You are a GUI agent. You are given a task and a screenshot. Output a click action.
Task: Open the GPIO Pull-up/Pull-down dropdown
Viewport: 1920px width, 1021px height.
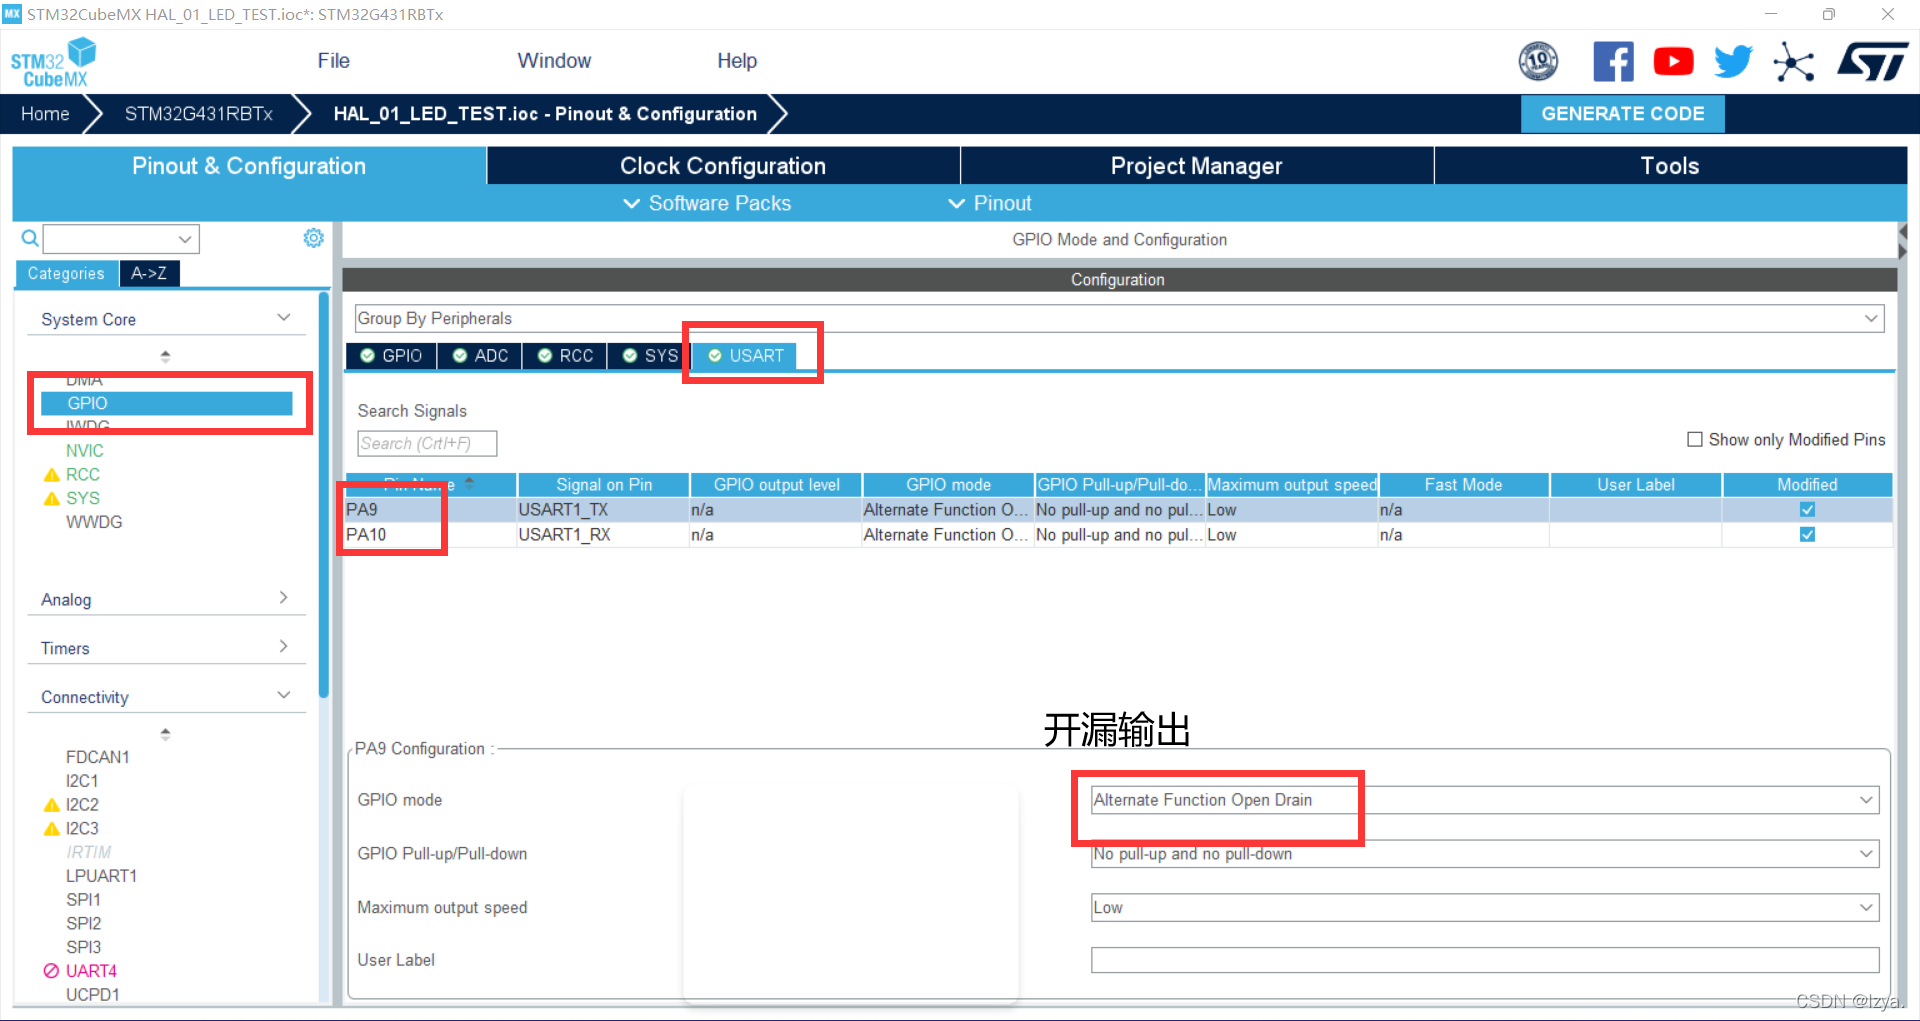(x=1484, y=854)
